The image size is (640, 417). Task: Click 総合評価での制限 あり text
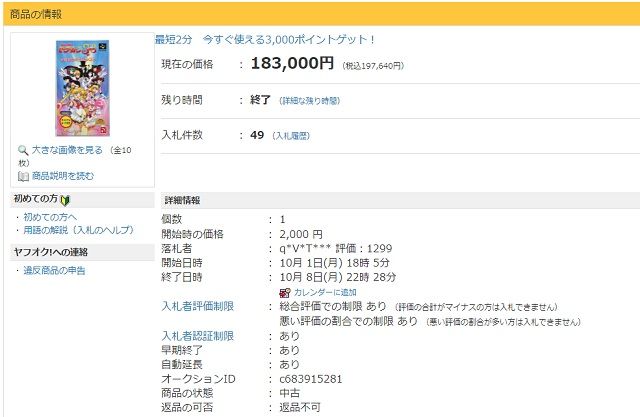[333, 306]
